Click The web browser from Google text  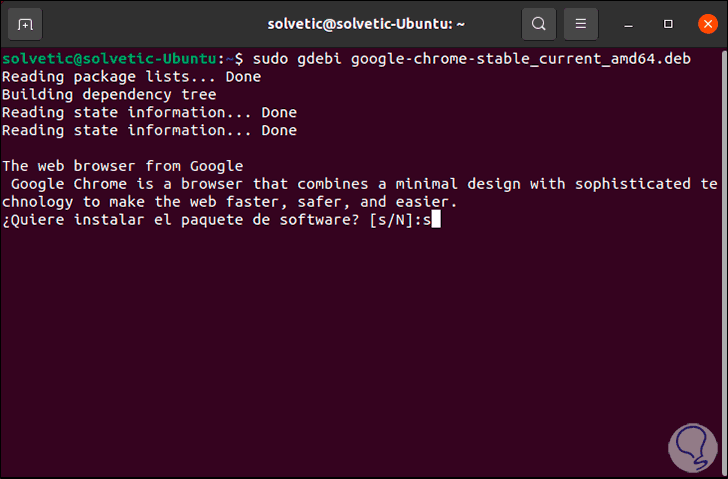(x=122, y=166)
